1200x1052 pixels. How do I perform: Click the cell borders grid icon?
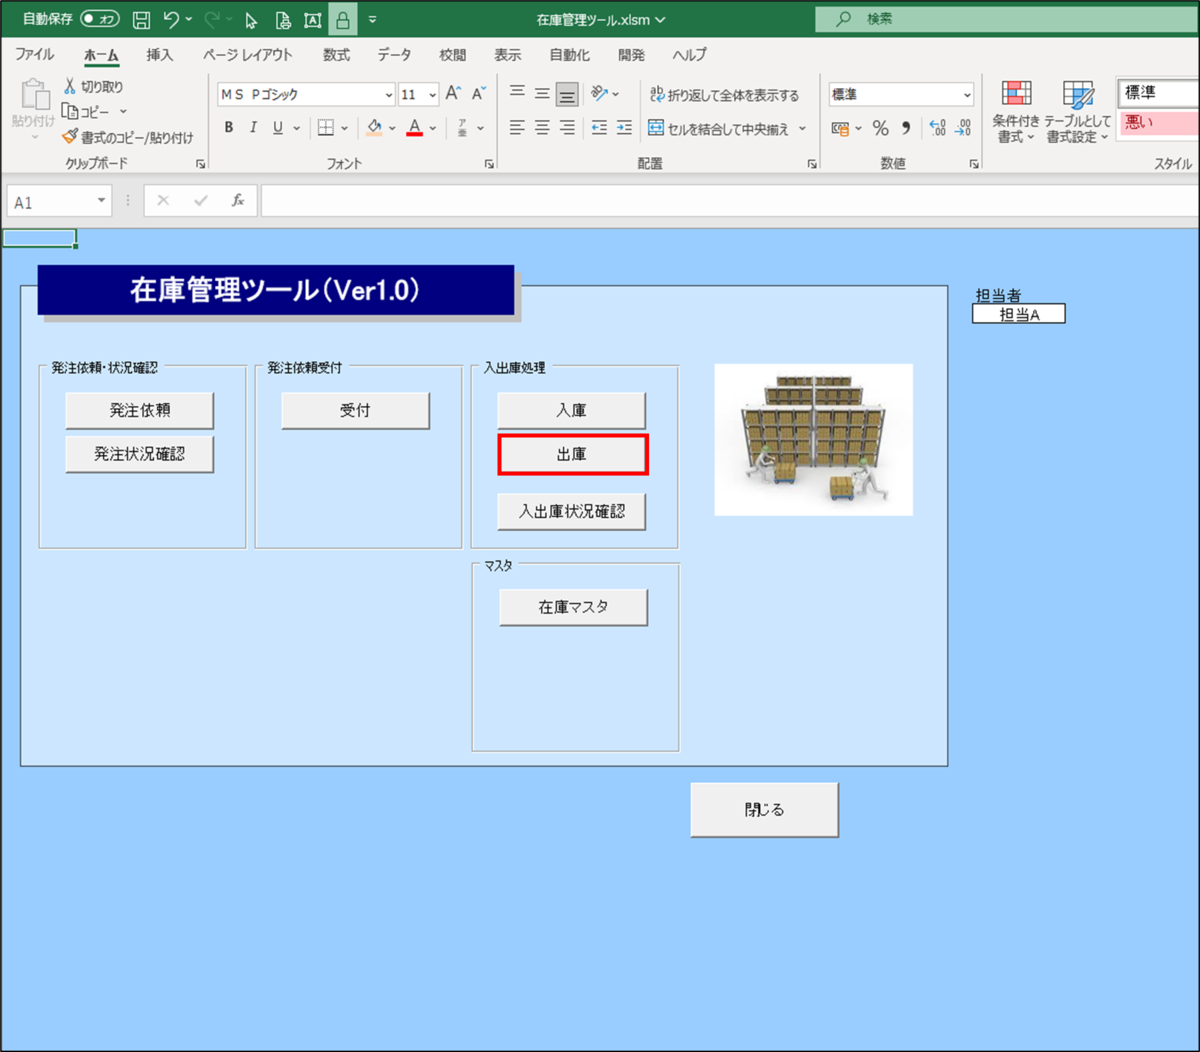[326, 127]
